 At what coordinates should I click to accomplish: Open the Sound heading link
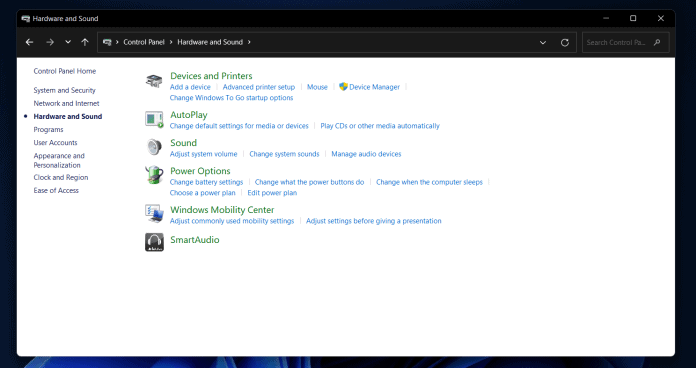[183, 143]
